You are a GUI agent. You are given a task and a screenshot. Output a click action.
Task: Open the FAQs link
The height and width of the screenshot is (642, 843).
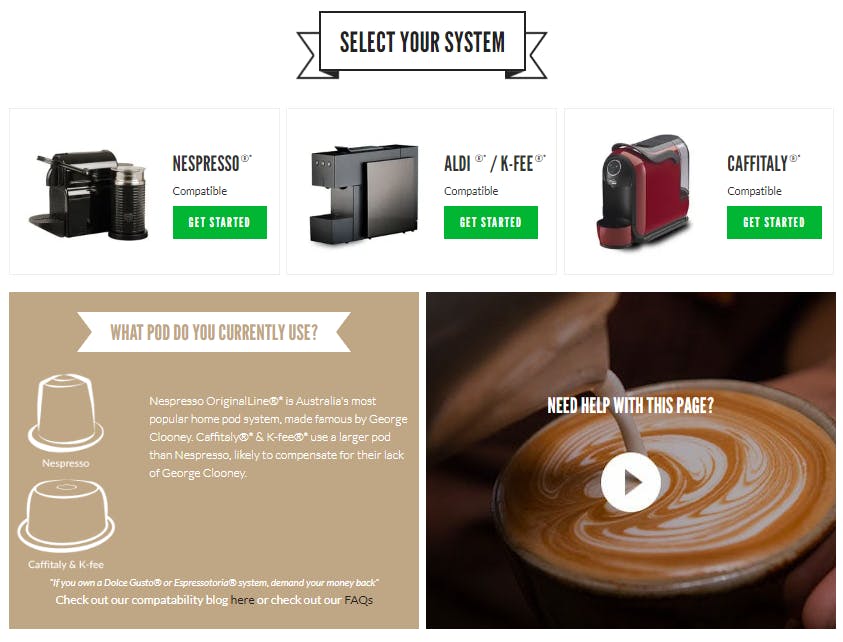coord(359,600)
